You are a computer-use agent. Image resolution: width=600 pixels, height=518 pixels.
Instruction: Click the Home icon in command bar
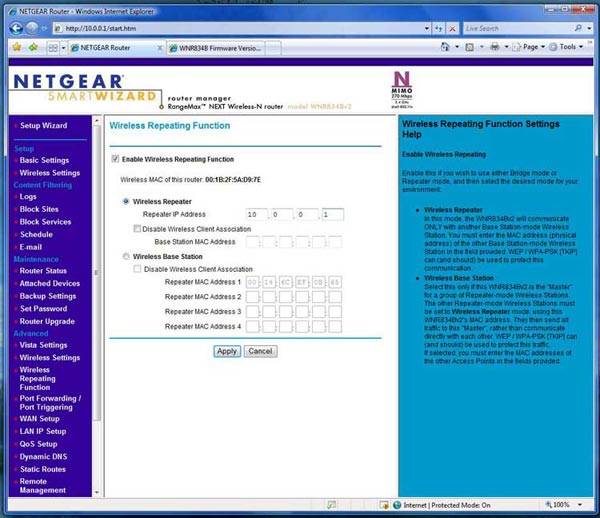[x=445, y=47]
